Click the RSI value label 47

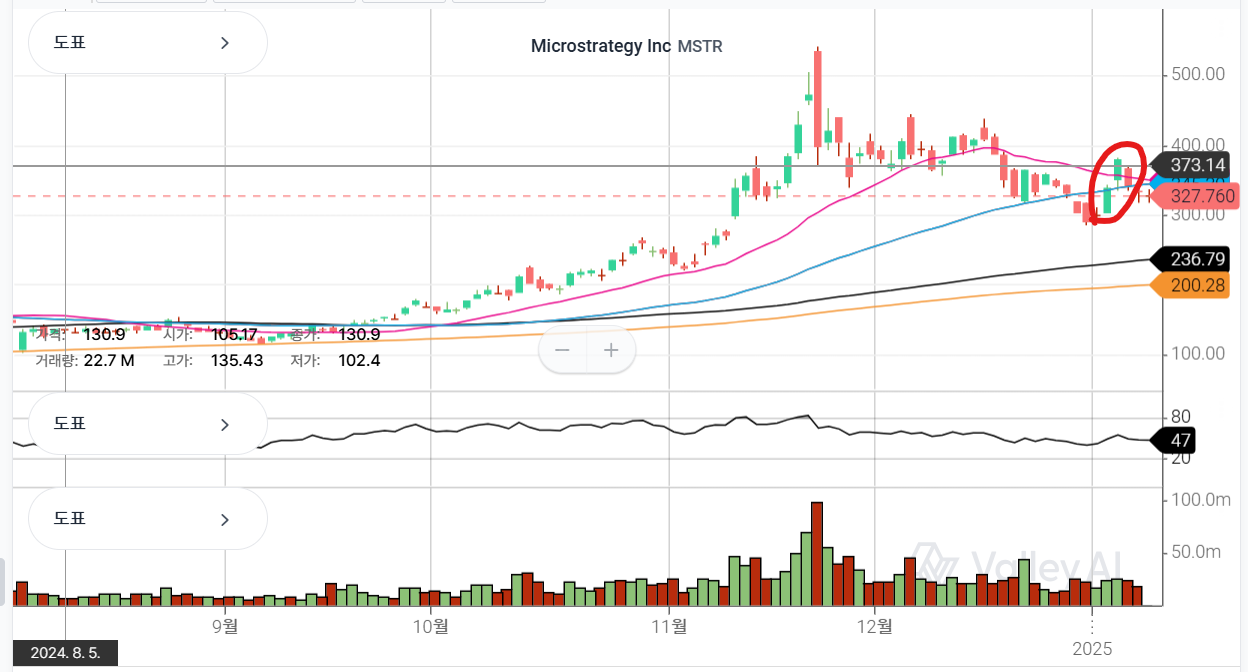pos(1180,440)
